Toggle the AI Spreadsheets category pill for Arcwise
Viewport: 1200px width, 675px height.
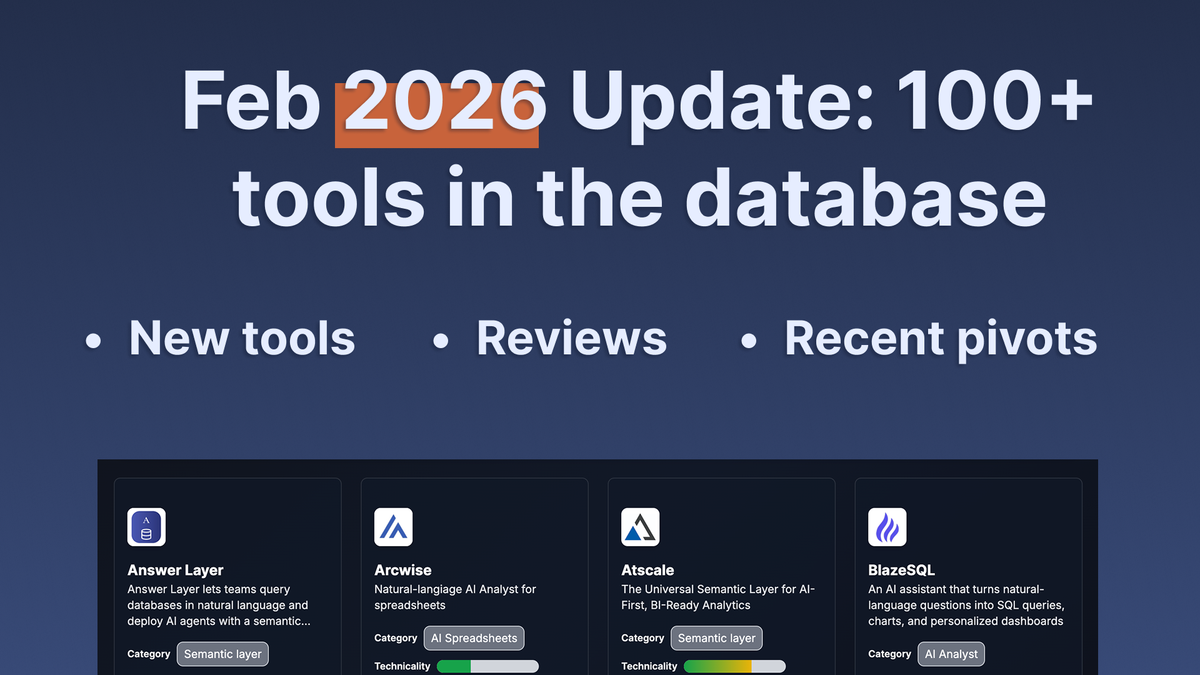473,638
